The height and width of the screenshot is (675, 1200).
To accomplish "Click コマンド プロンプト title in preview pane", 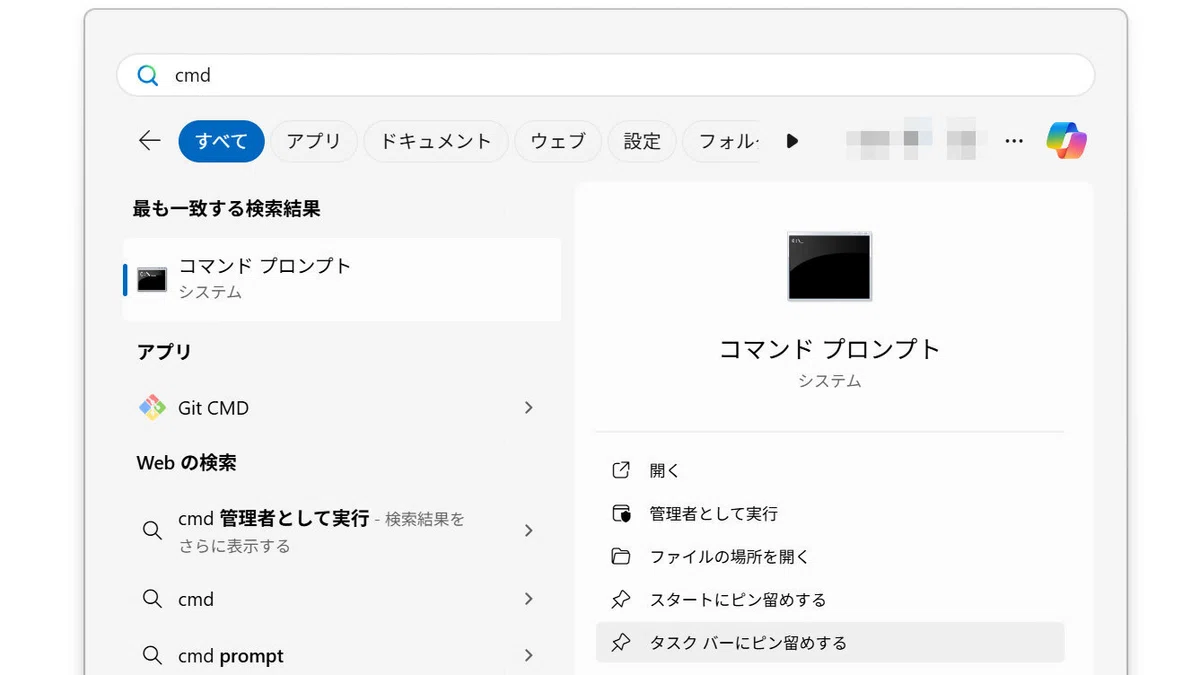I will click(830, 349).
